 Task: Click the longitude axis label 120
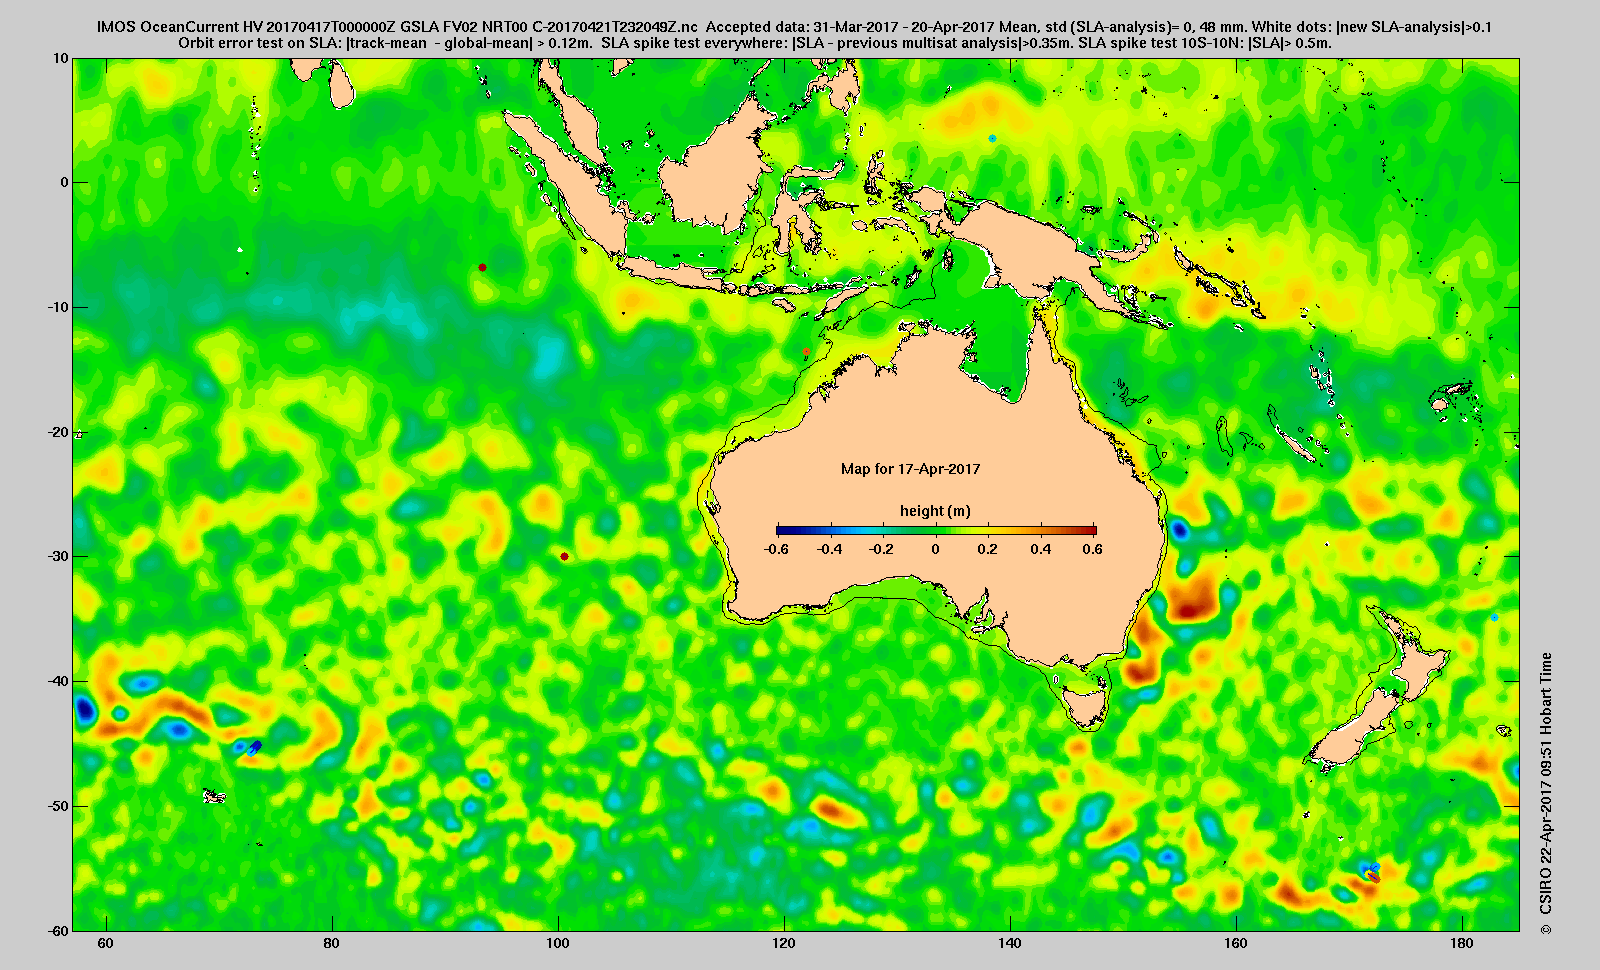tap(783, 944)
